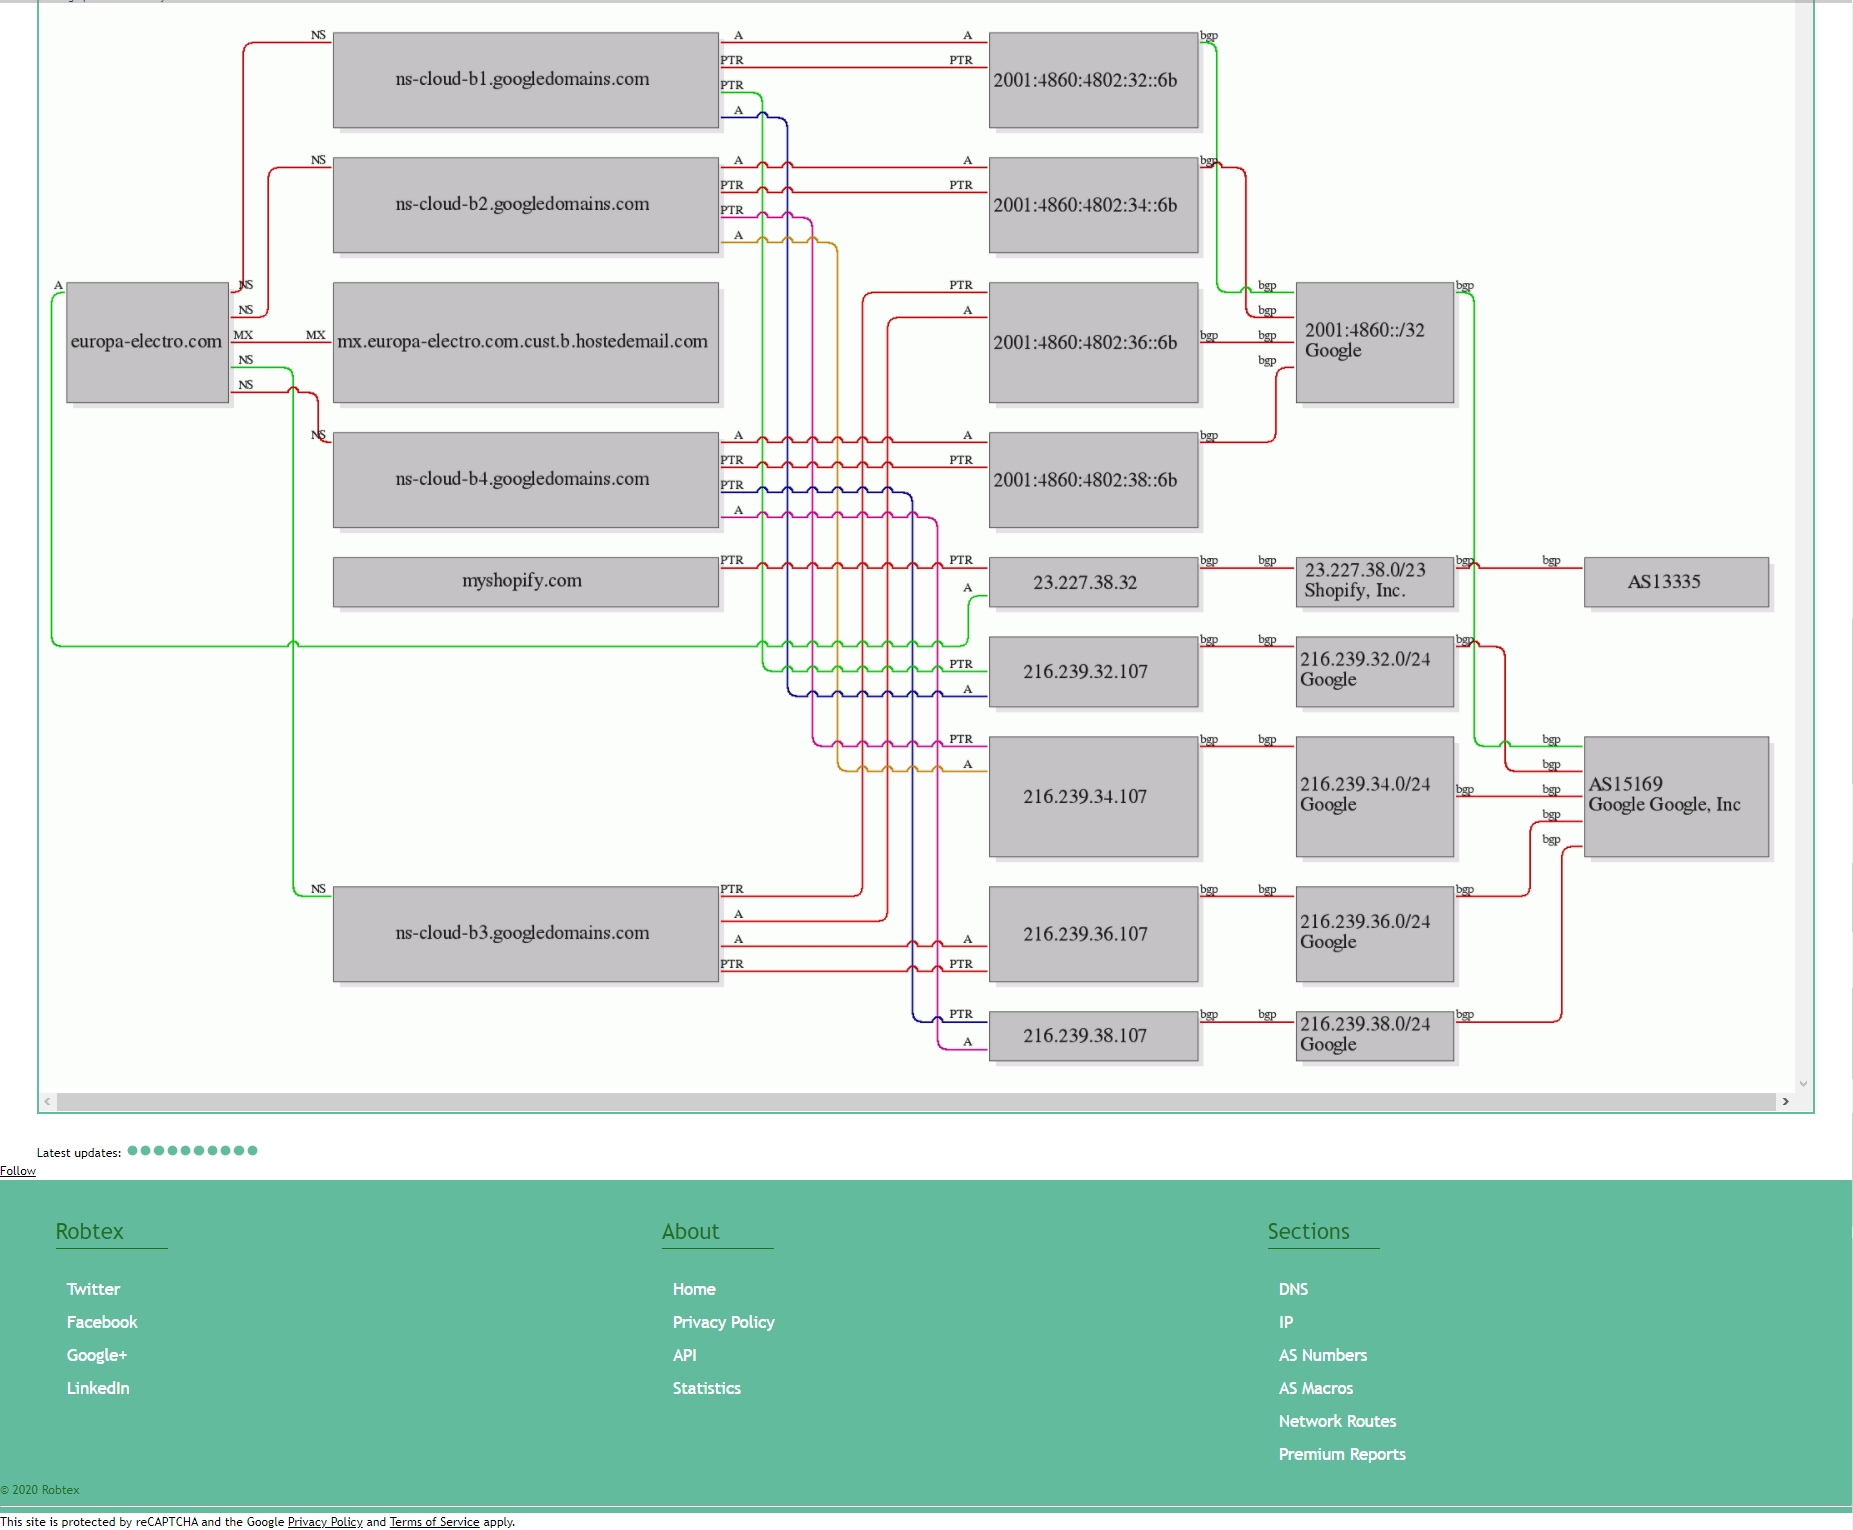Click the ns-cloud-b4.googledomains.com node

526,480
